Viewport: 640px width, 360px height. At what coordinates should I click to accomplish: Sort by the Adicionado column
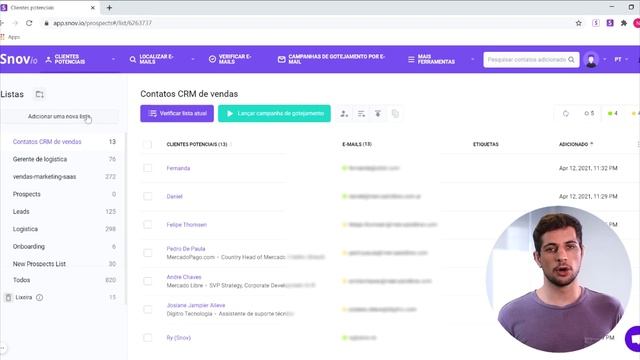576,144
